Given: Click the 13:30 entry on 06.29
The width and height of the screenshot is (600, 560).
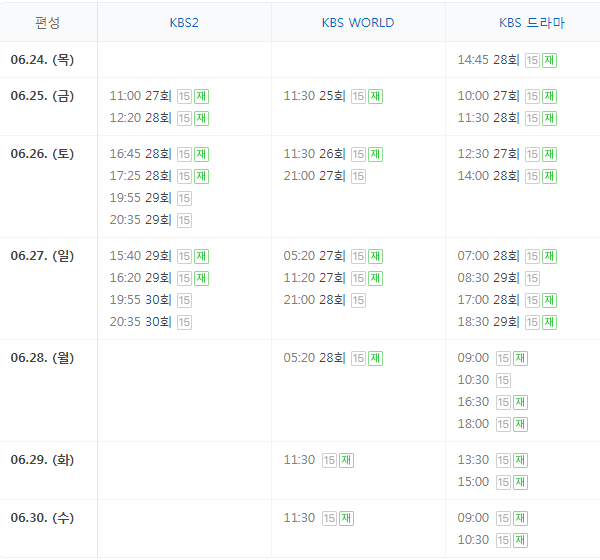Looking at the screenshot, I should click(473, 460).
